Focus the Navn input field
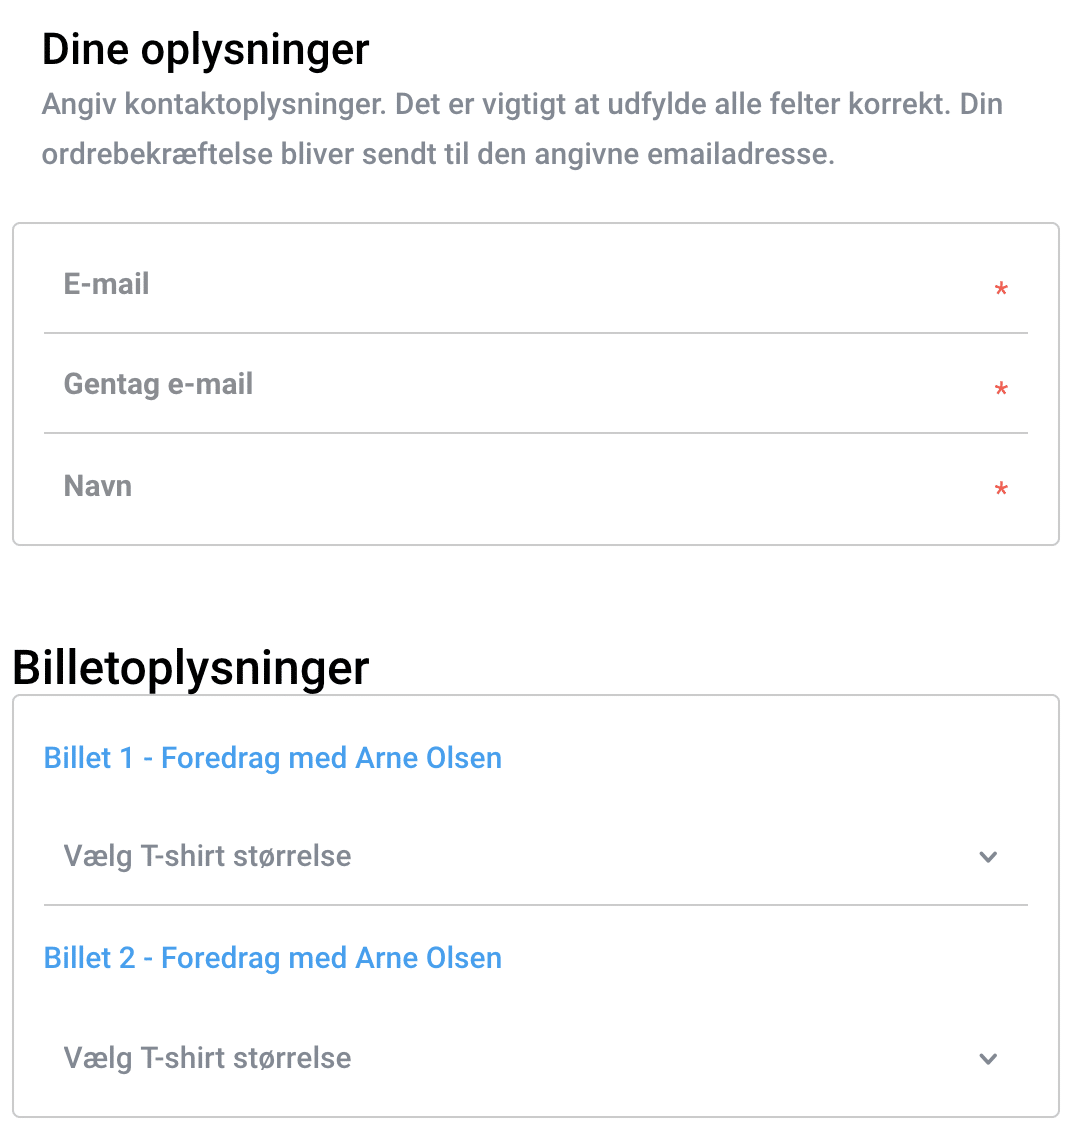 click(536, 486)
